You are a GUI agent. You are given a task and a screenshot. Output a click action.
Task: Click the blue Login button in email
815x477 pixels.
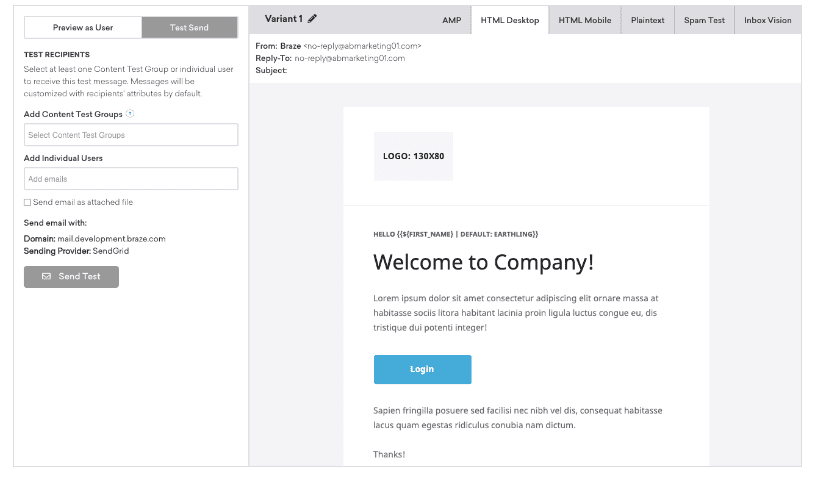[x=422, y=369]
